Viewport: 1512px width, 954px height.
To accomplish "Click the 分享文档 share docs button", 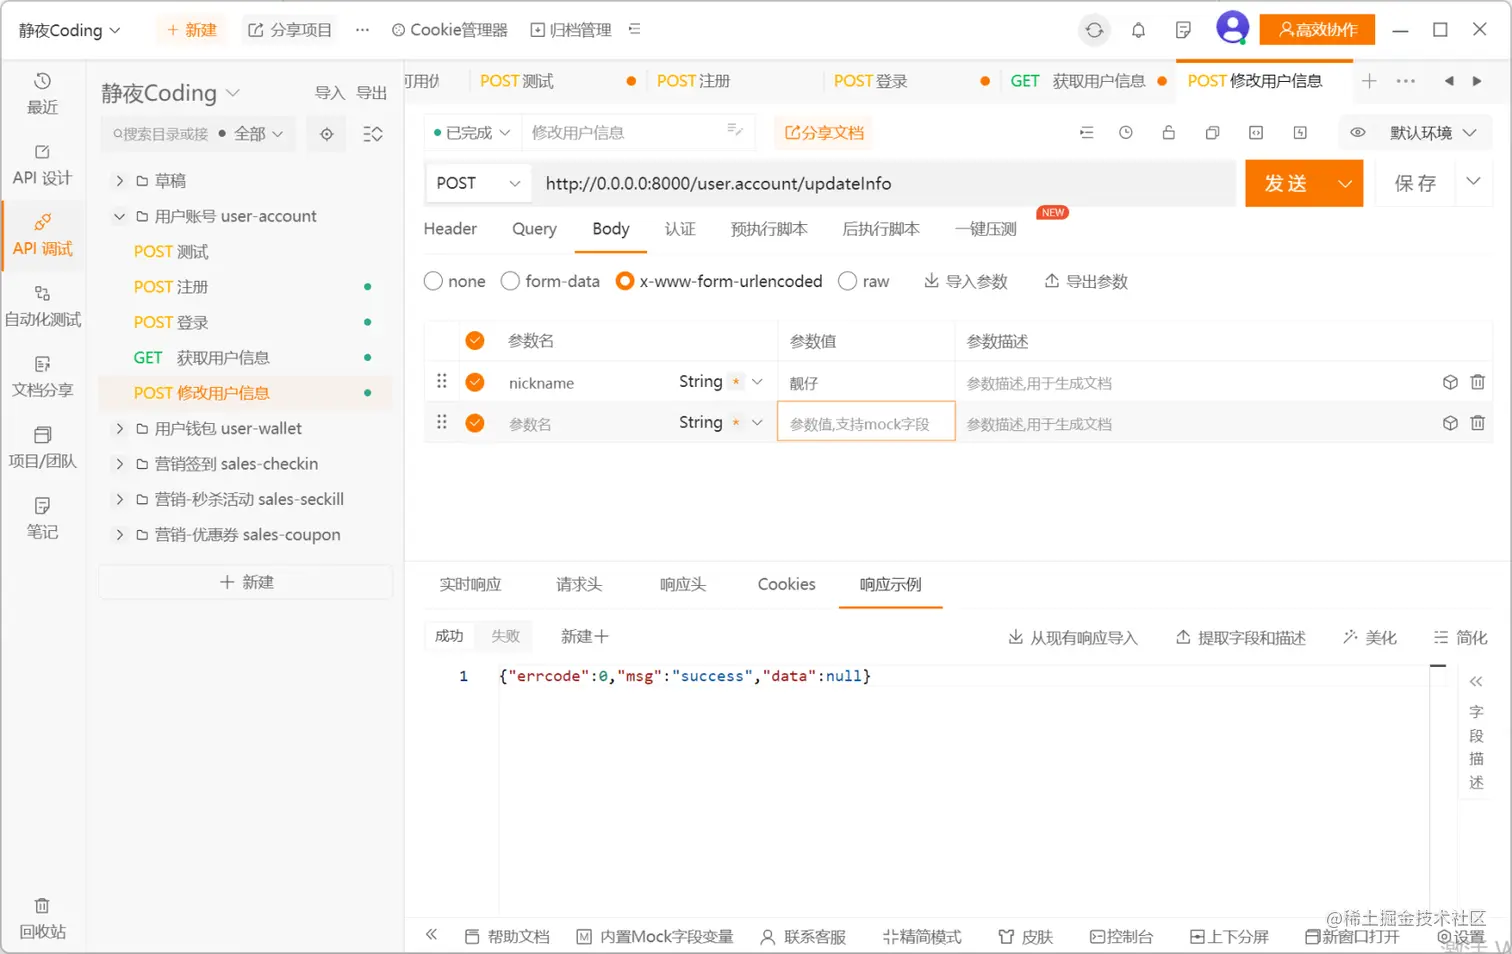I will [822, 132].
